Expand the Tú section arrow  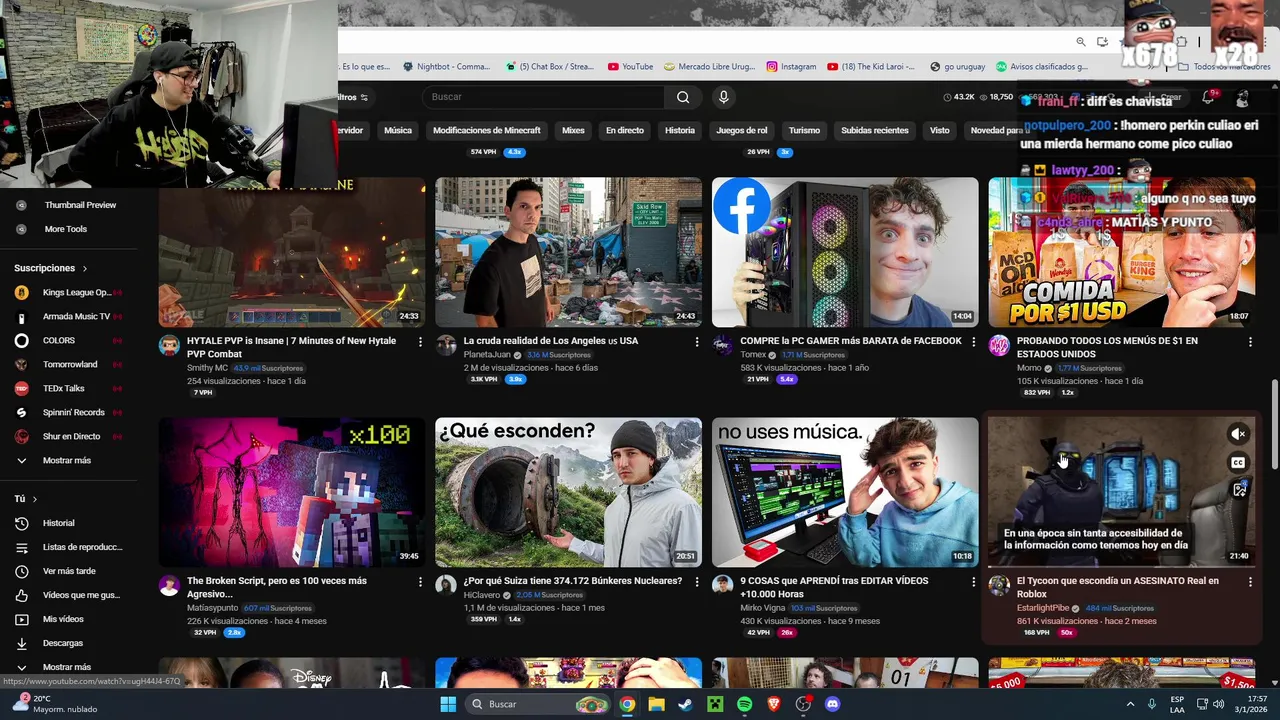[x=35, y=499]
